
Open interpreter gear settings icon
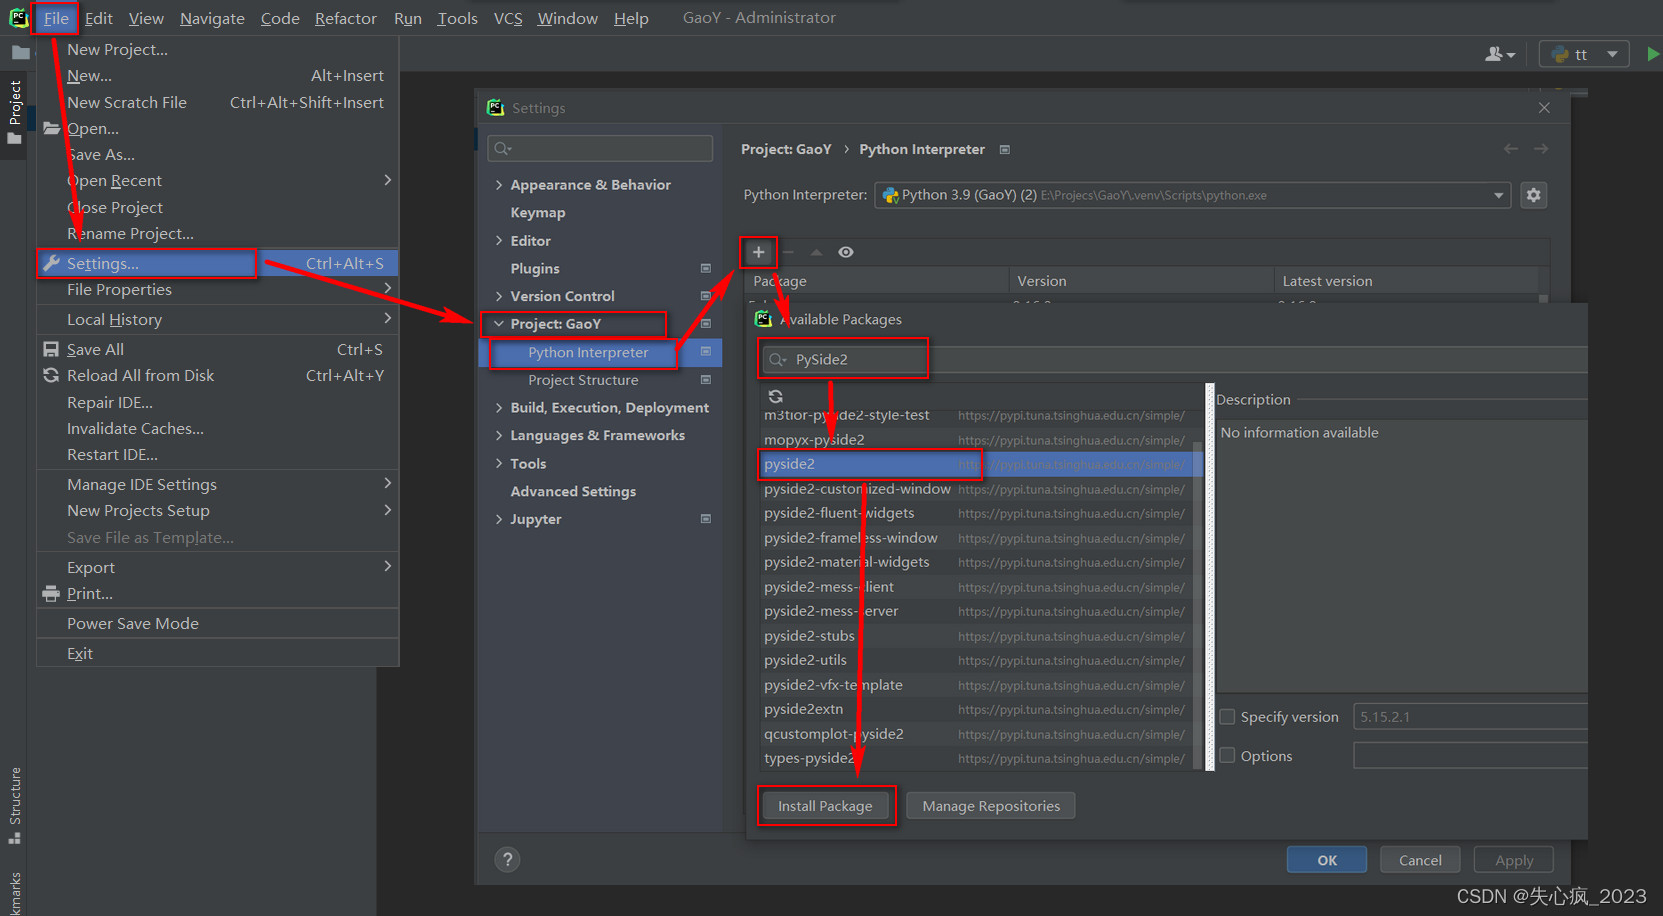tap(1533, 195)
